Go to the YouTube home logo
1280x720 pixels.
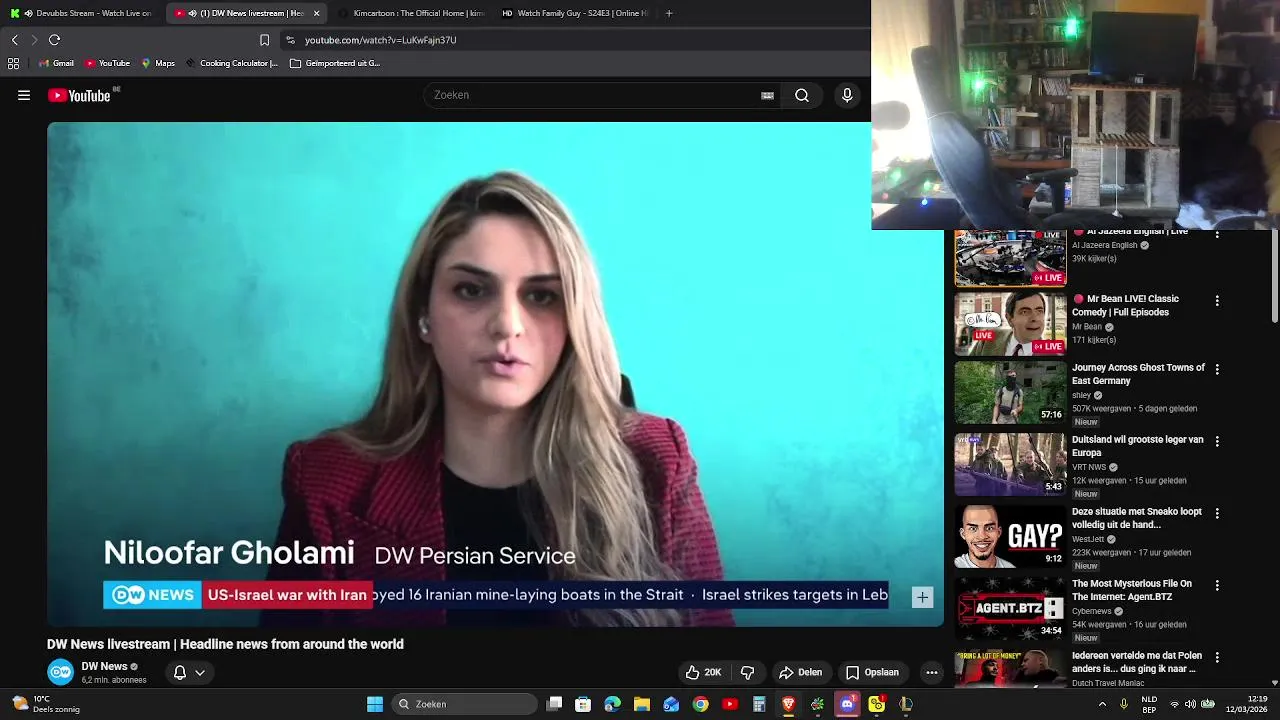pyautogui.click(x=79, y=96)
